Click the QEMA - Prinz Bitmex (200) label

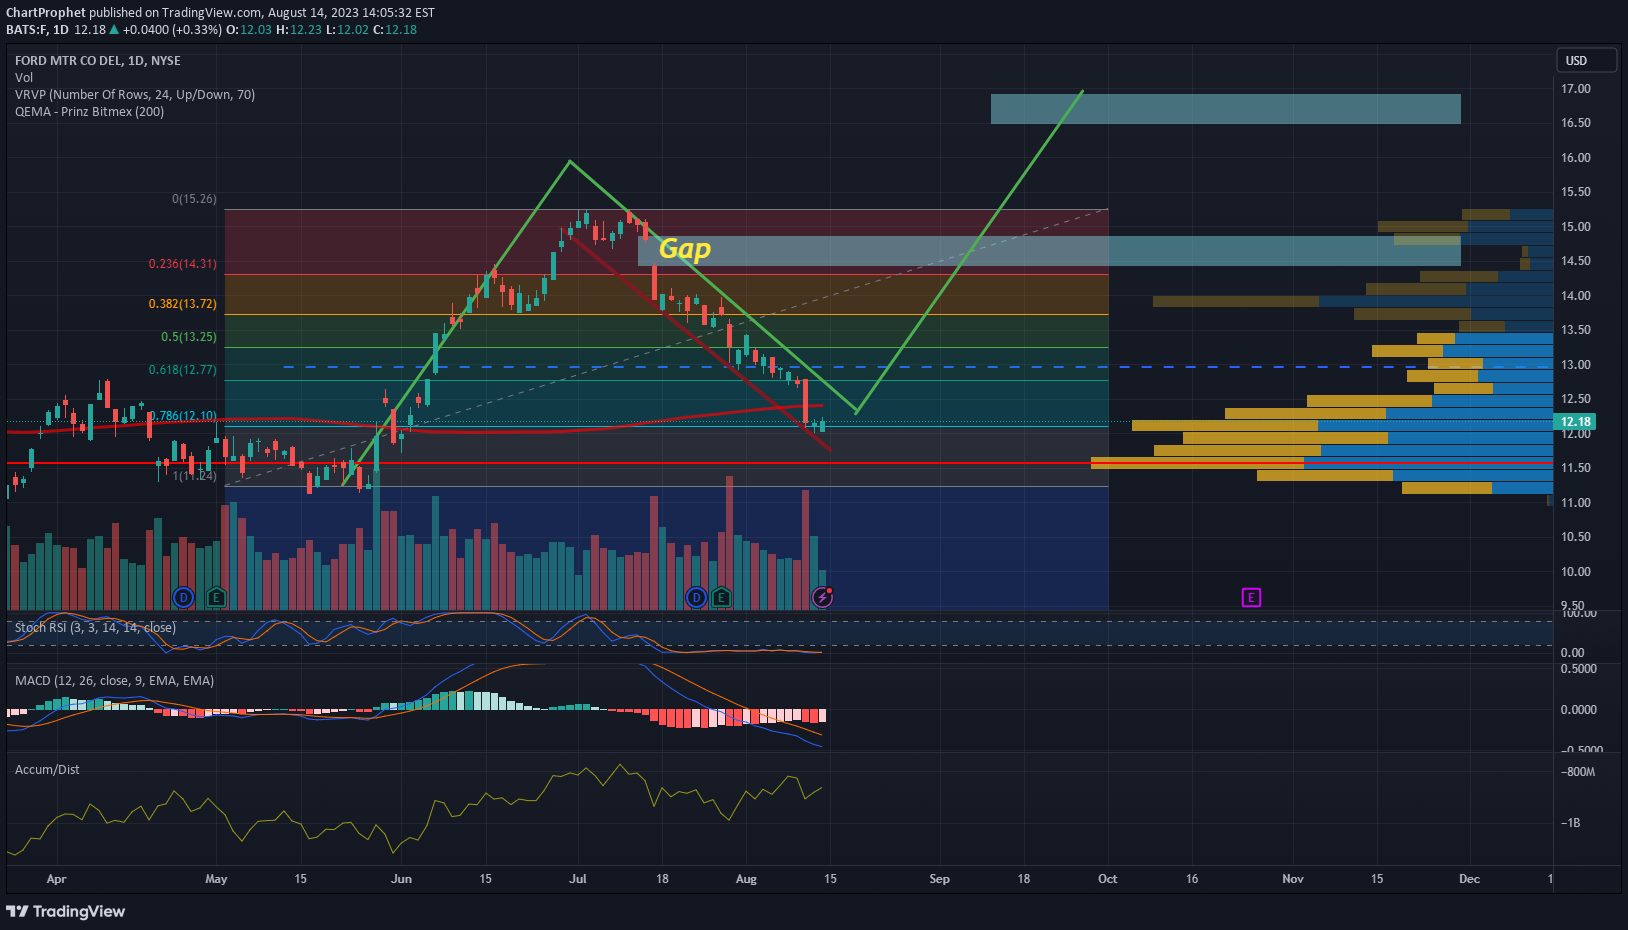[x=90, y=111]
